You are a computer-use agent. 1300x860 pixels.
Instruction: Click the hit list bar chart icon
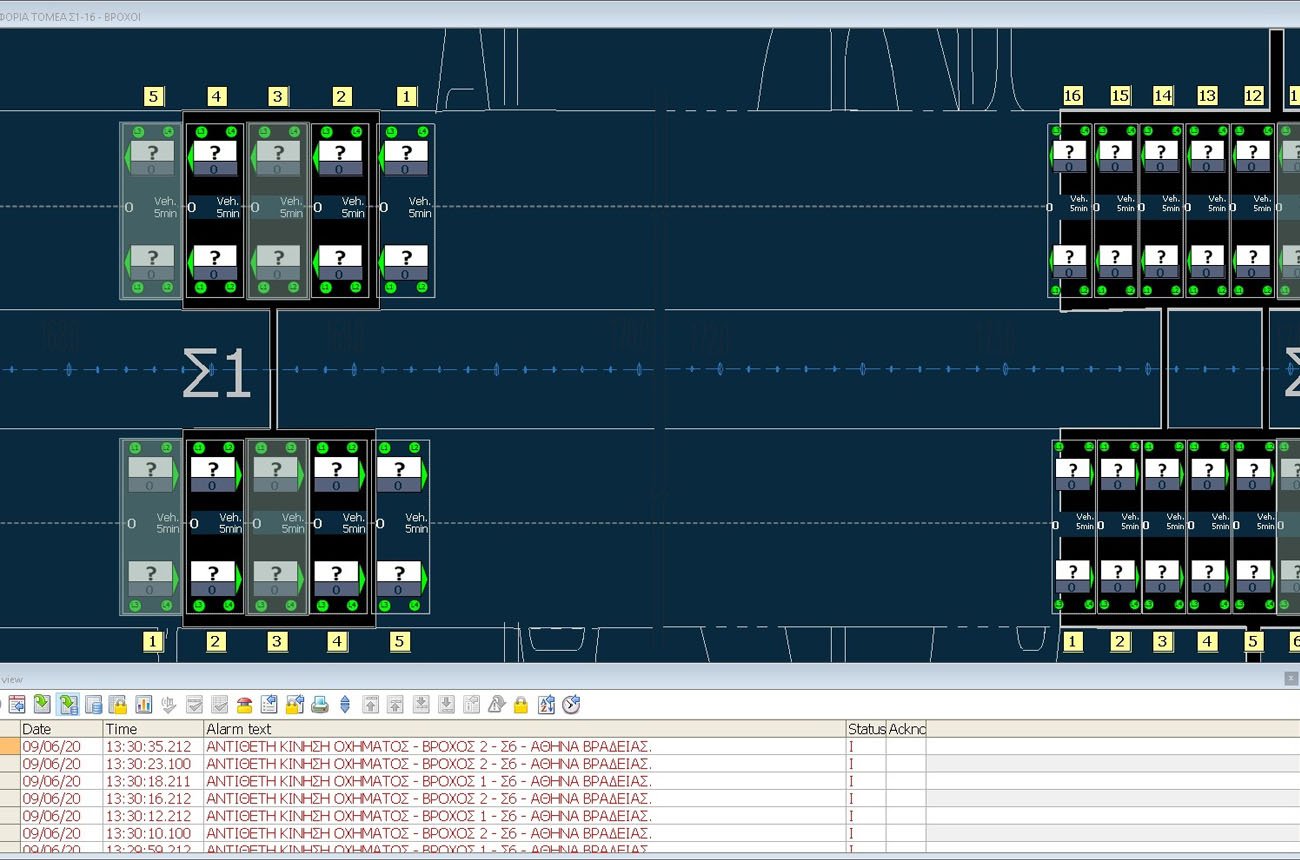click(x=143, y=705)
